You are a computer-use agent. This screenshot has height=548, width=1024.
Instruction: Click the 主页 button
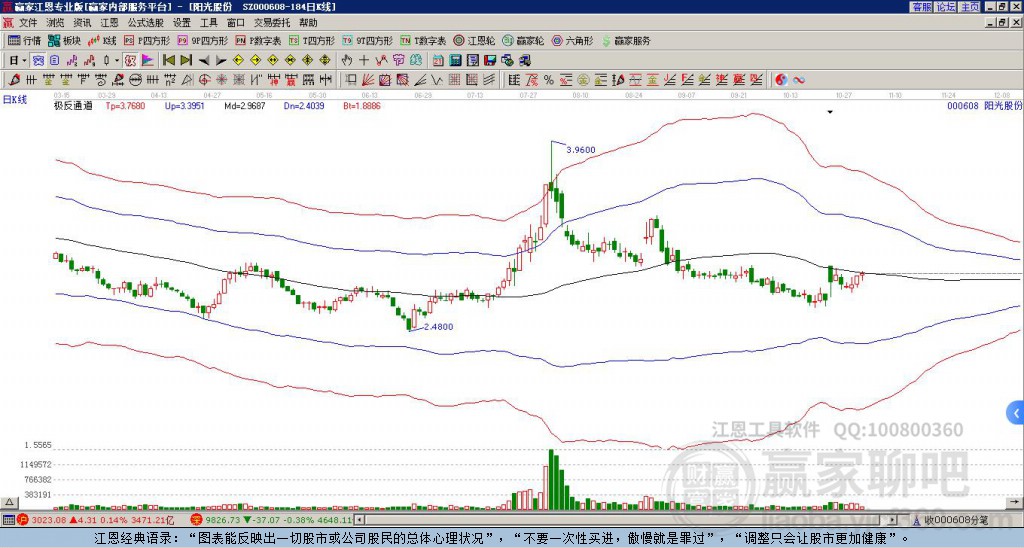pyautogui.click(x=970, y=7)
